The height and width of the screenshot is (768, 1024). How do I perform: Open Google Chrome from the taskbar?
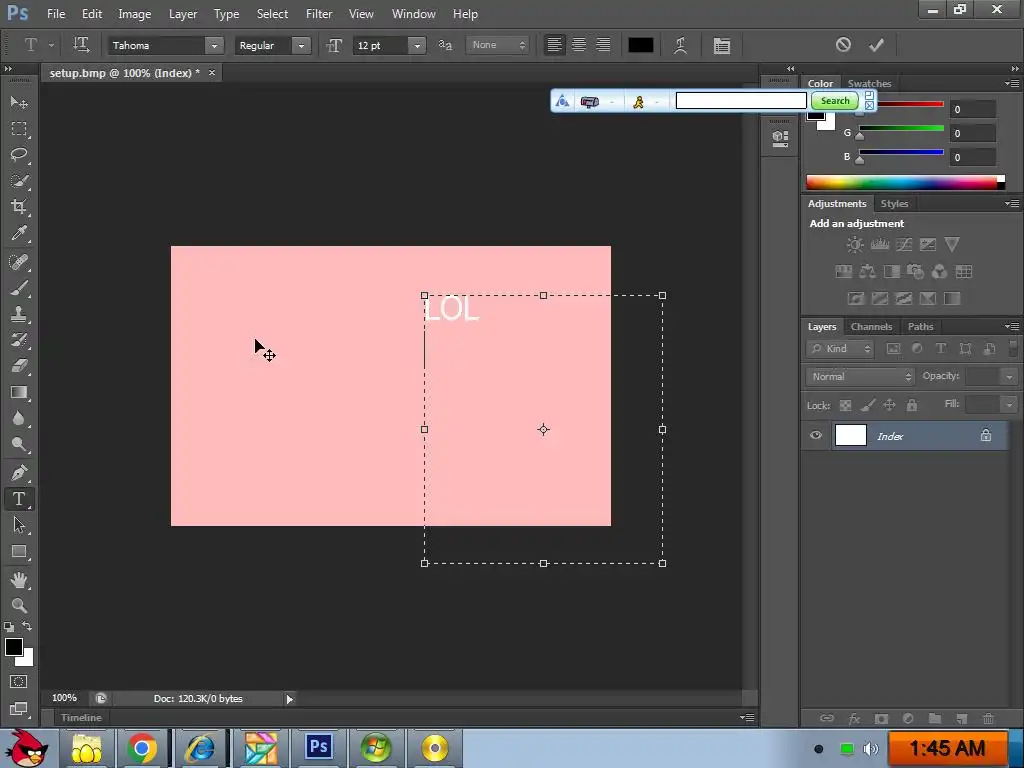pyautogui.click(x=142, y=748)
